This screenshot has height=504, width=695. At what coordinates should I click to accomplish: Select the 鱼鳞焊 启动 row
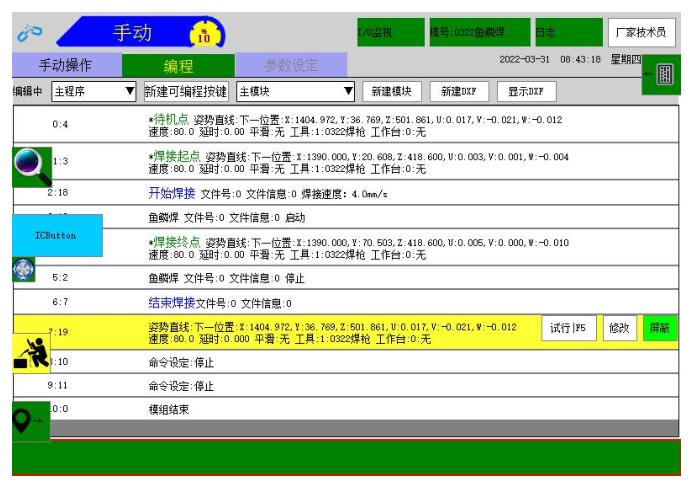pyautogui.click(x=346, y=217)
